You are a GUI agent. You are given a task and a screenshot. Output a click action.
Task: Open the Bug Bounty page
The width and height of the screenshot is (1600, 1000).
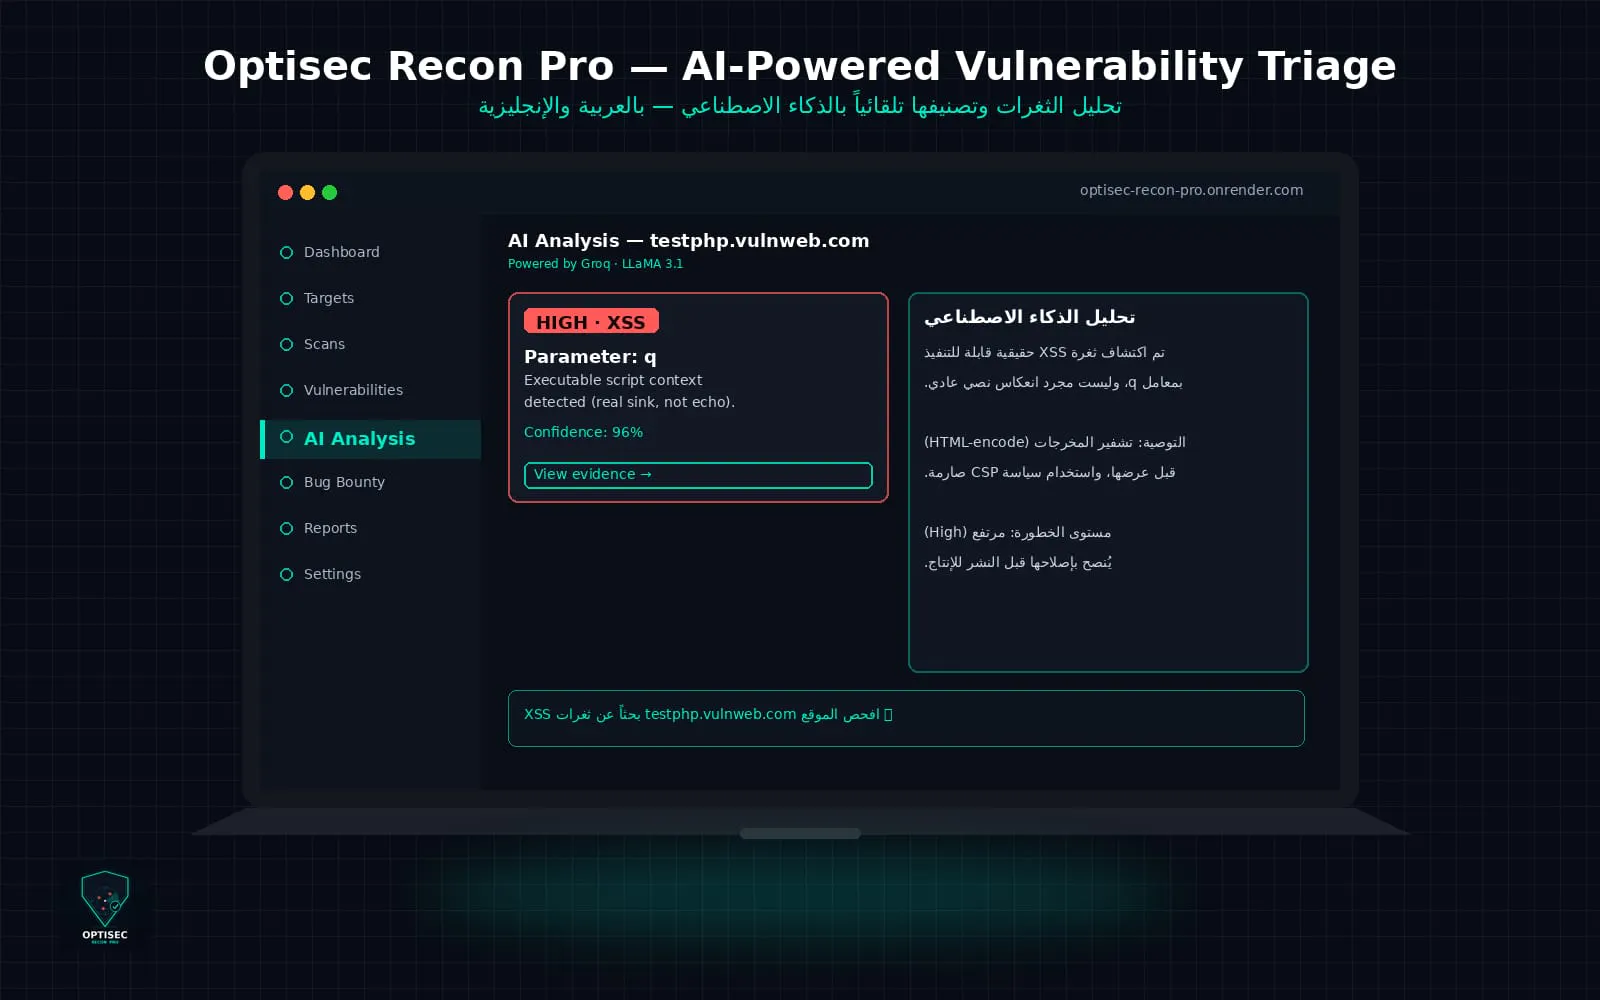[x=344, y=482]
